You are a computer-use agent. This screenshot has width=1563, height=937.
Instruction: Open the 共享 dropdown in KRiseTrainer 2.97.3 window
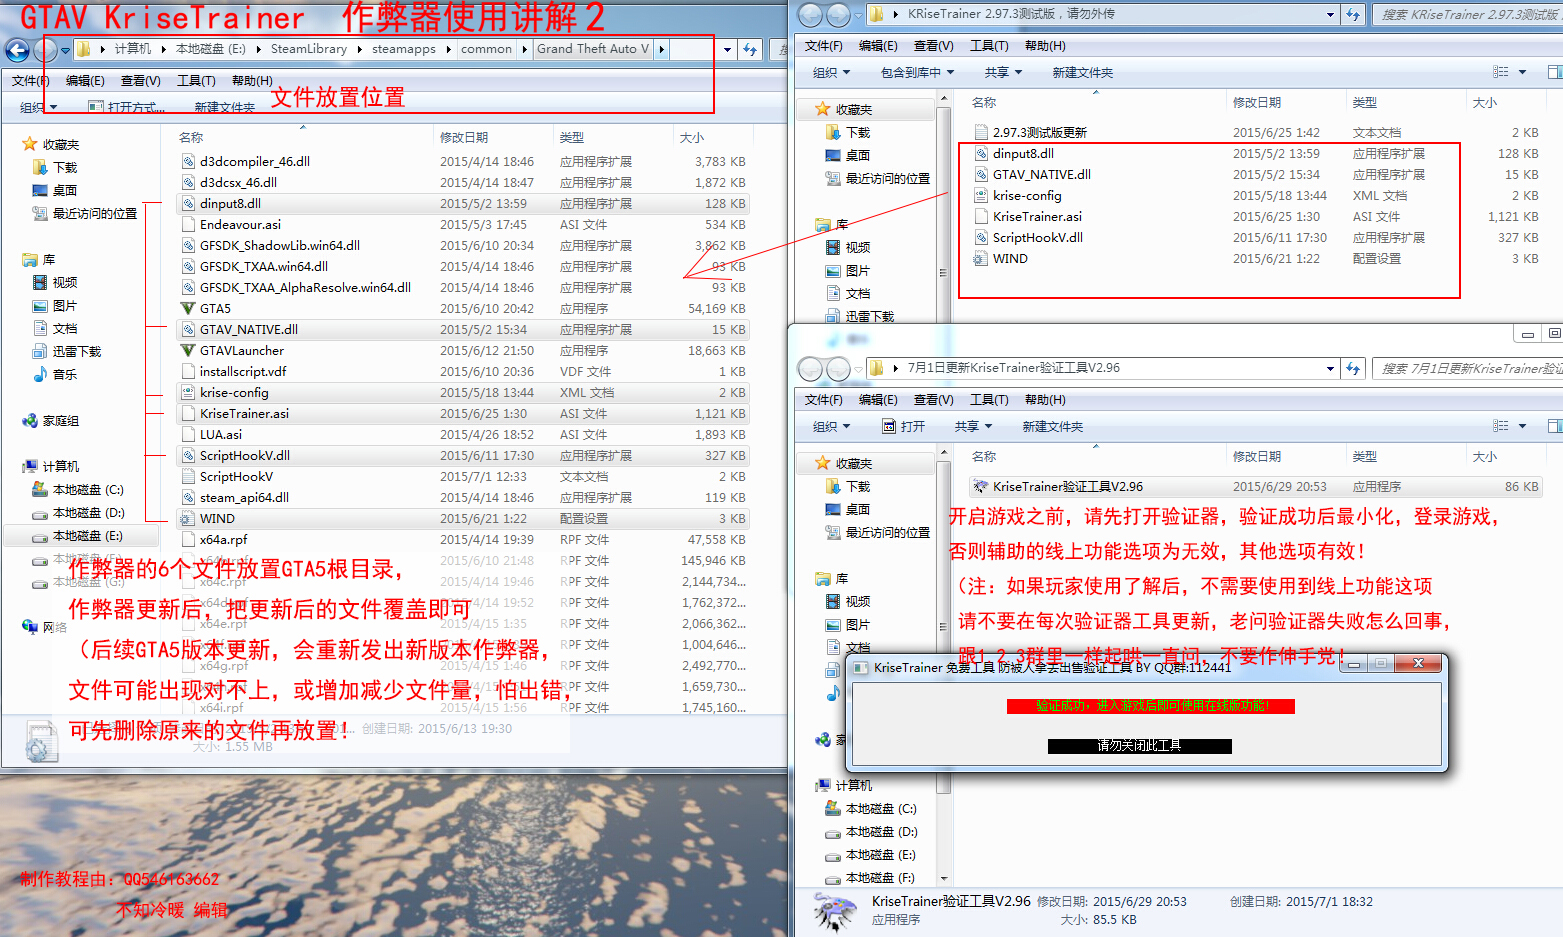point(1003,72)
